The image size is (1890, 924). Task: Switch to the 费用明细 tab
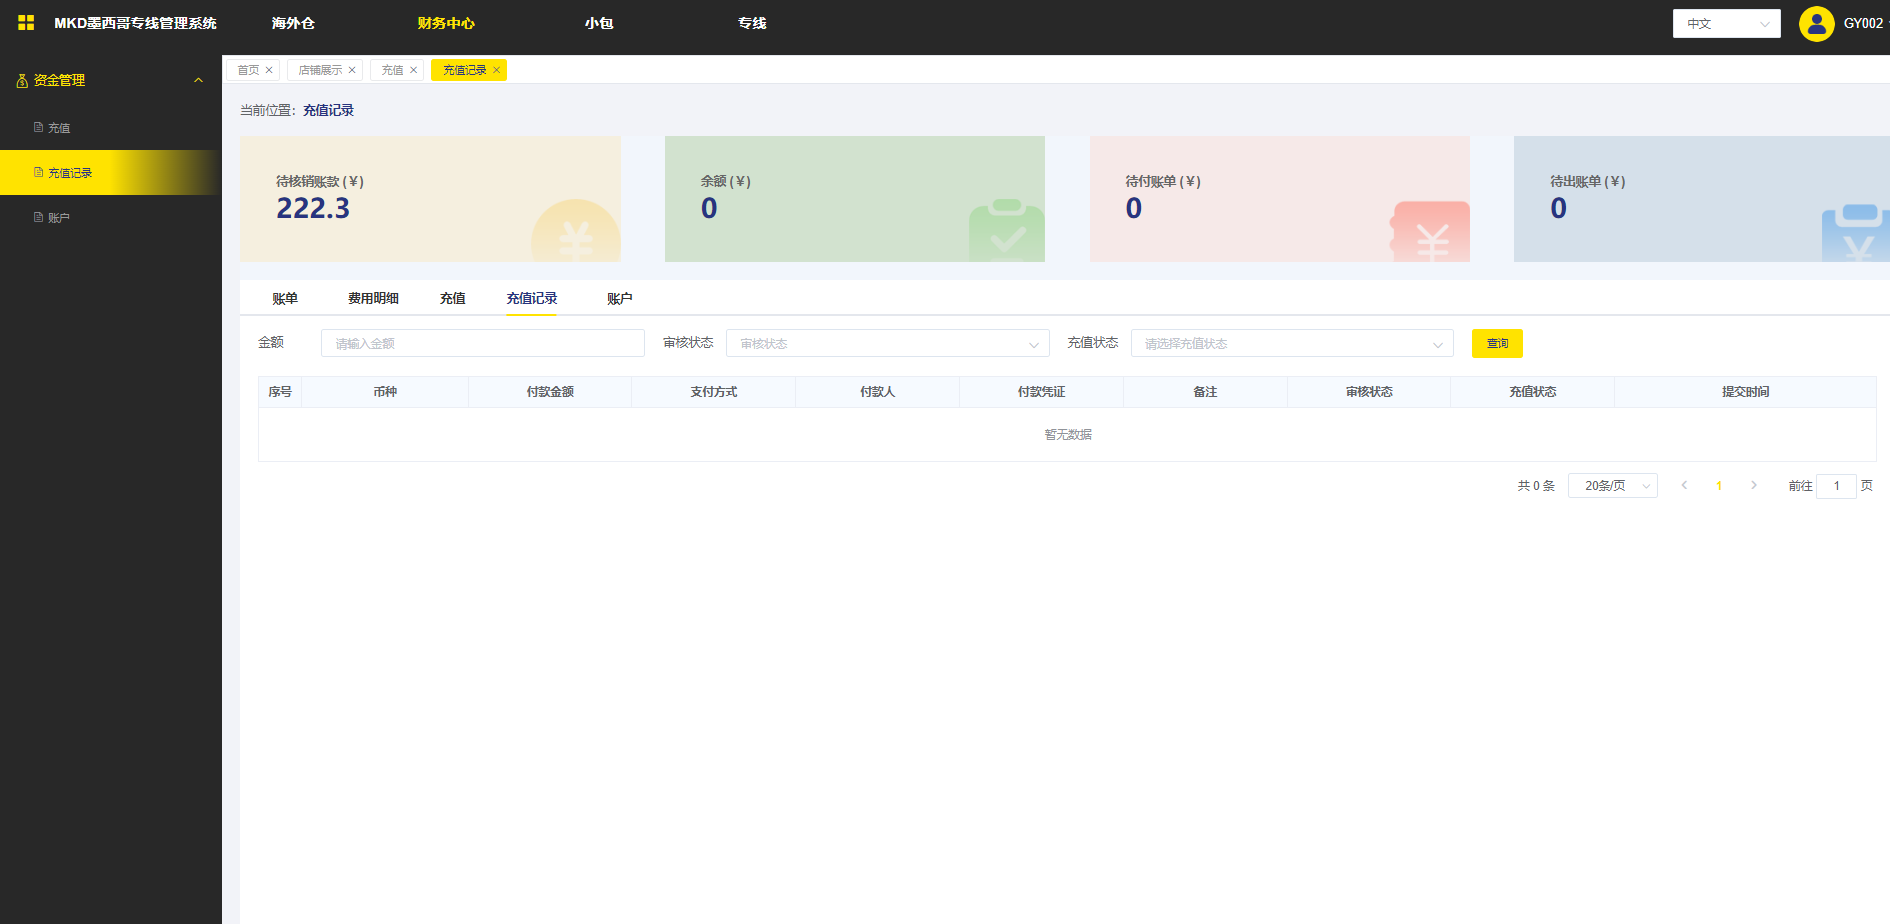[373, 299]
